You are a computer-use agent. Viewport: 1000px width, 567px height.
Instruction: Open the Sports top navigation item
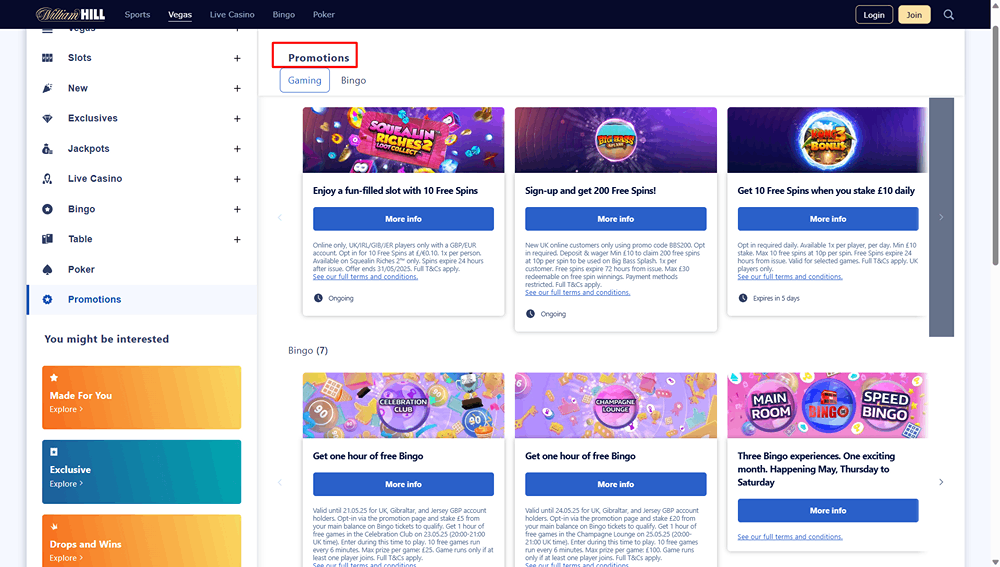point(137,14)
